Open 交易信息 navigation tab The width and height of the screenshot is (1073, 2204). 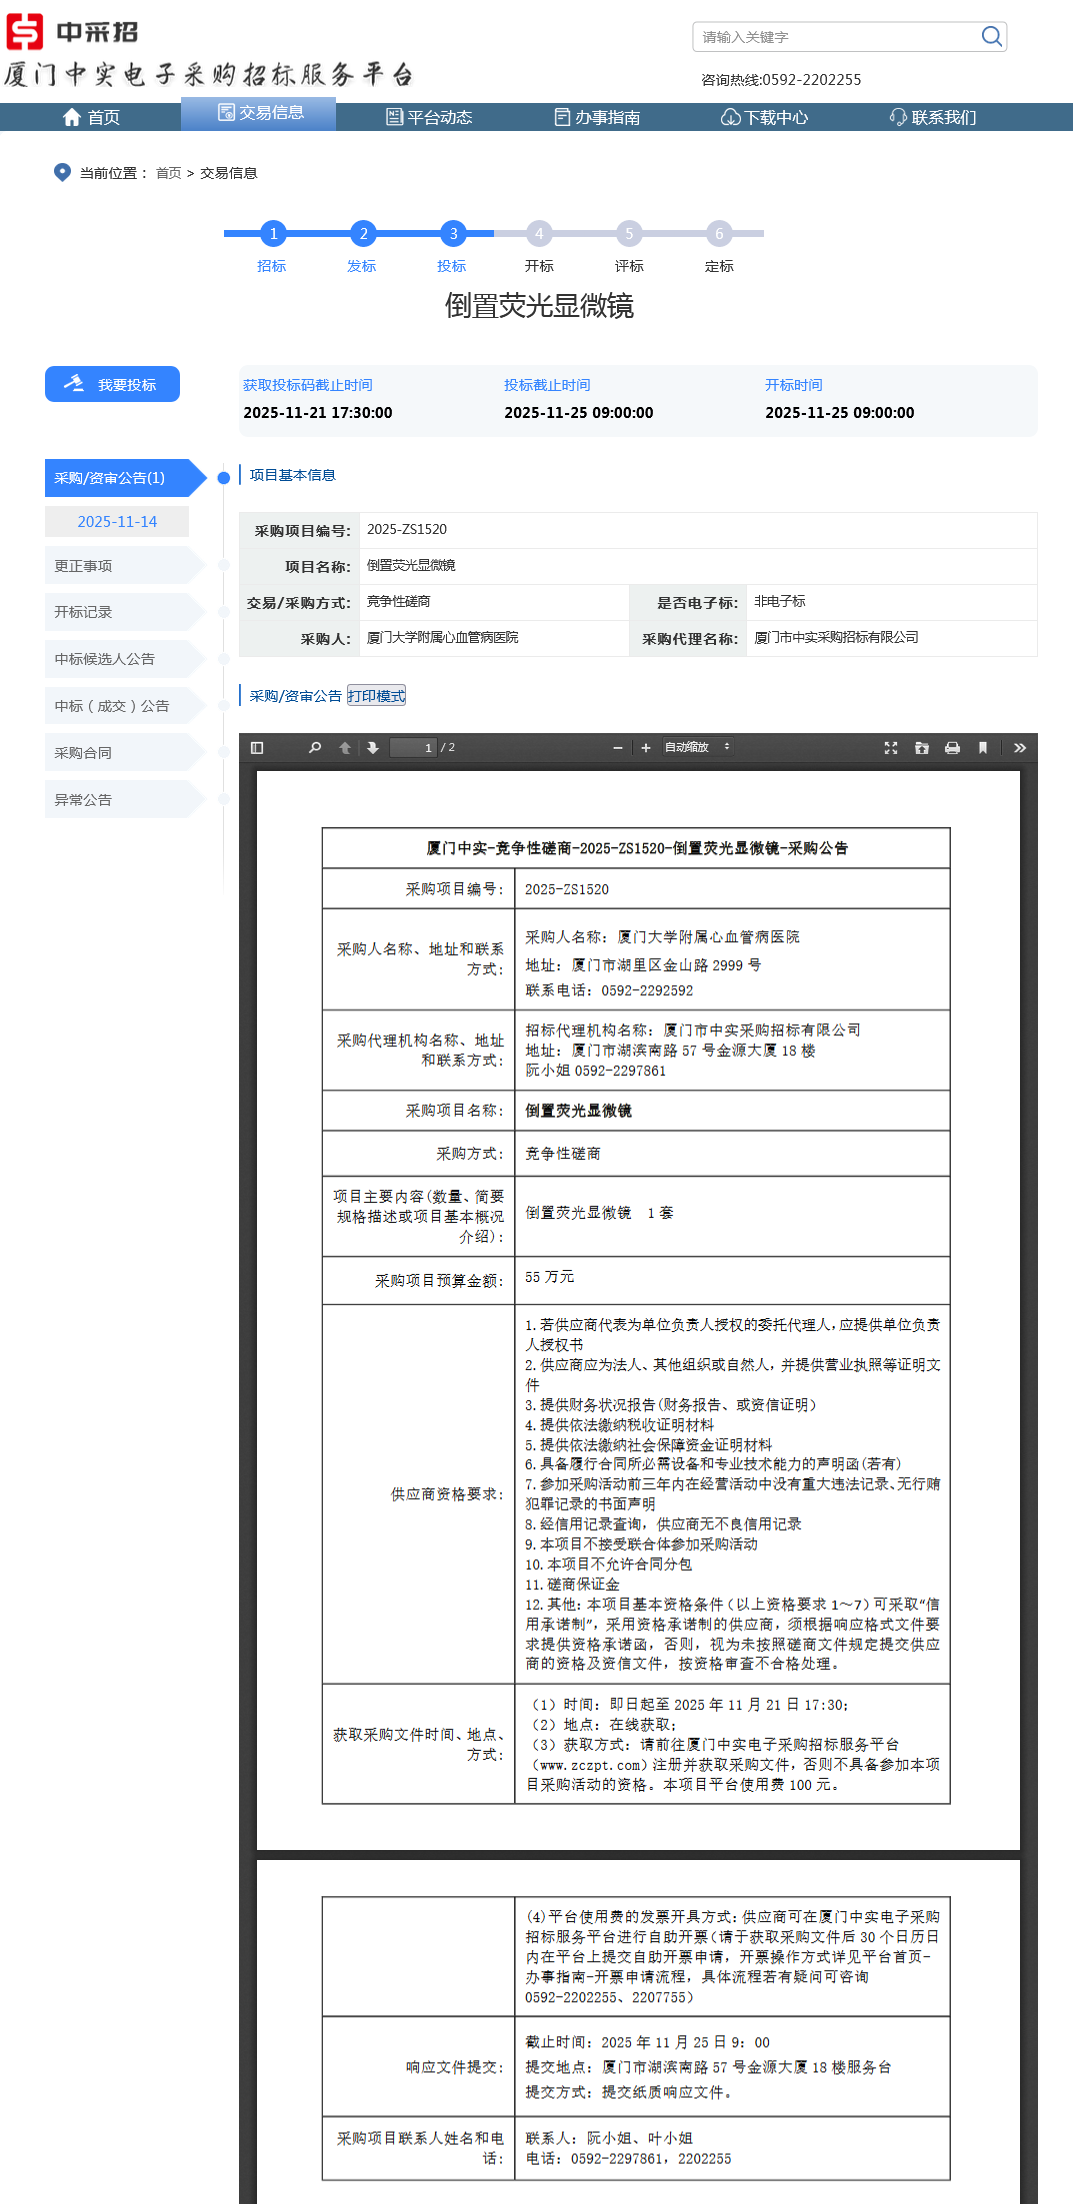point(258,113)
